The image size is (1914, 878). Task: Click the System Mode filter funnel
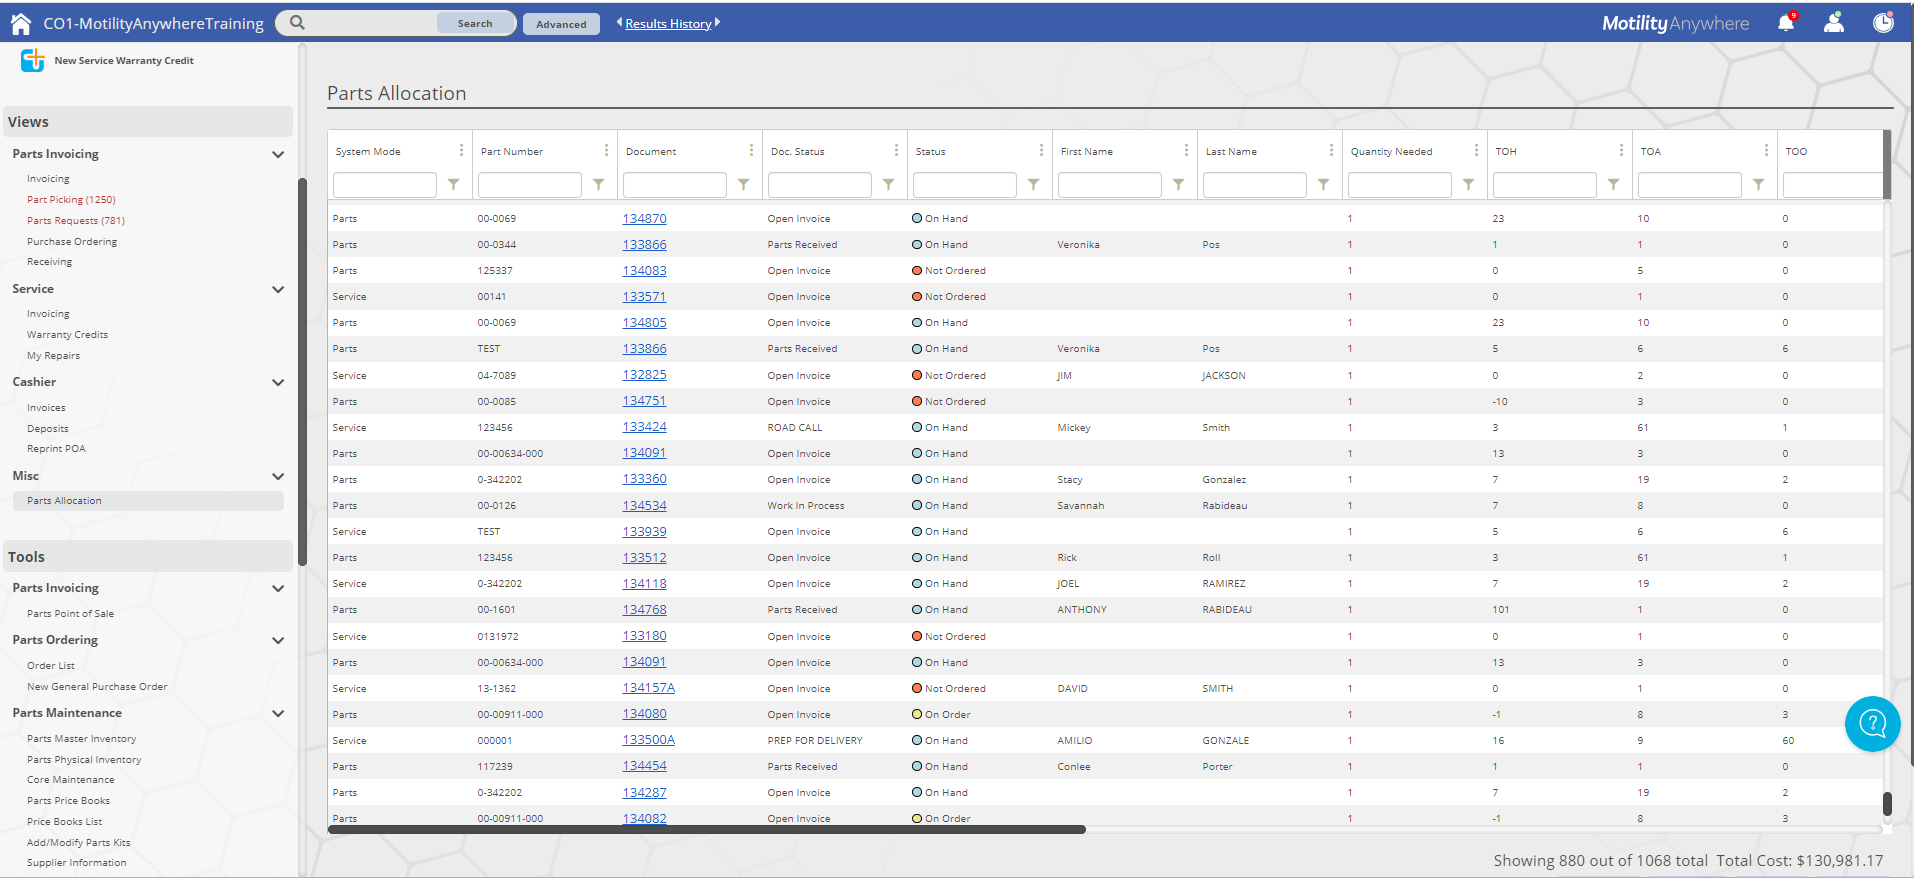(x=454, y=185)
